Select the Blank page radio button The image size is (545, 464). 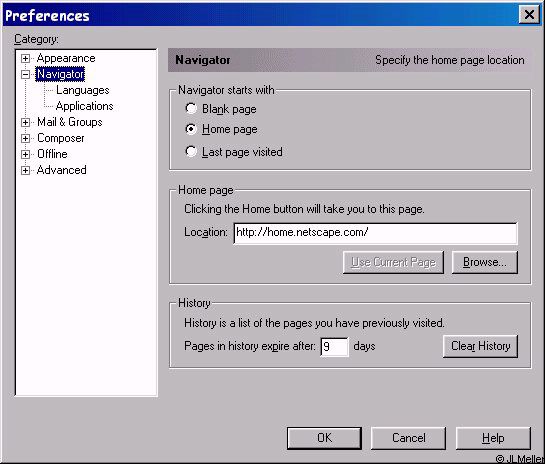pyautogui.click(x=191, y=108)
